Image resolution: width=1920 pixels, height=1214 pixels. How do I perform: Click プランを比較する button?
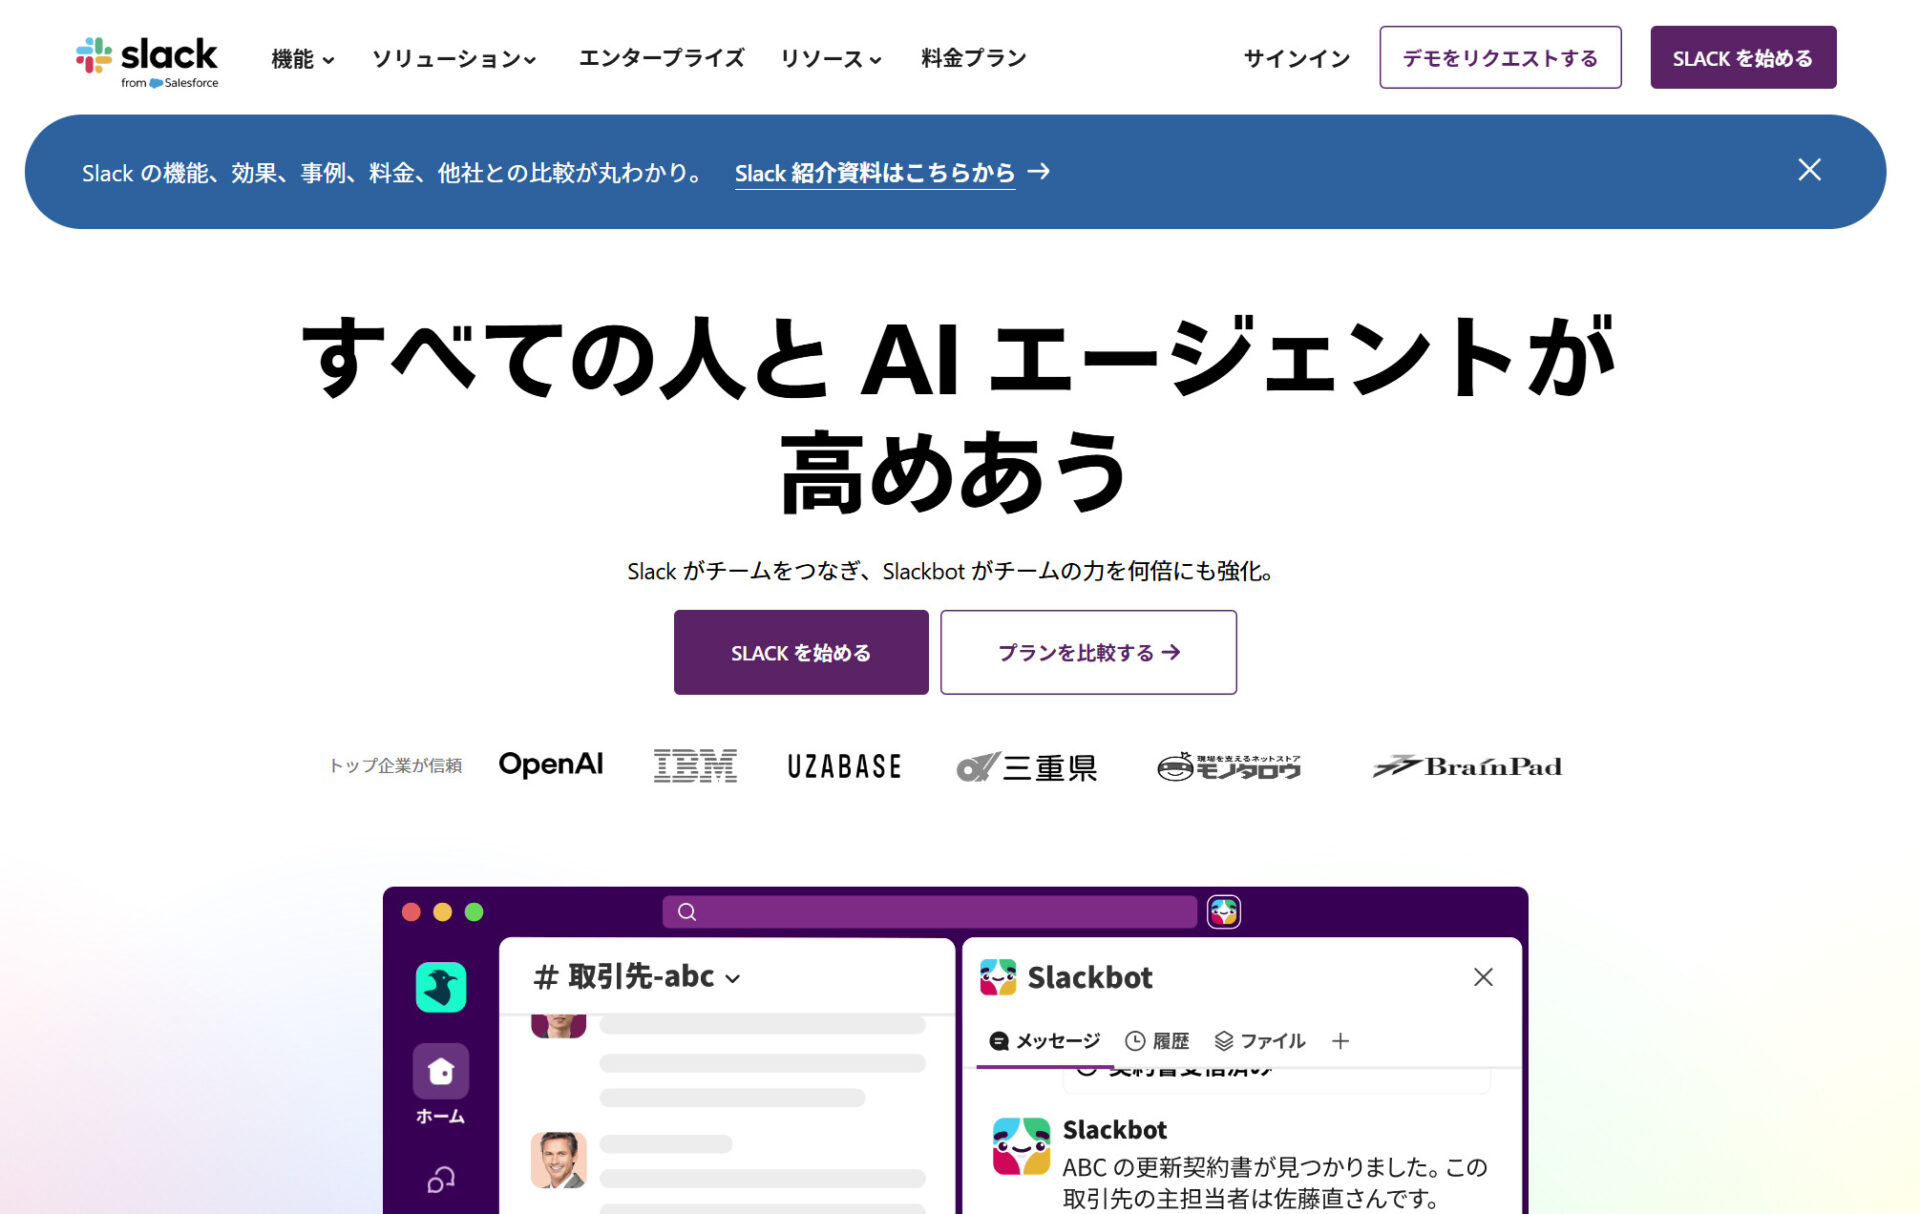(1088, 652)
